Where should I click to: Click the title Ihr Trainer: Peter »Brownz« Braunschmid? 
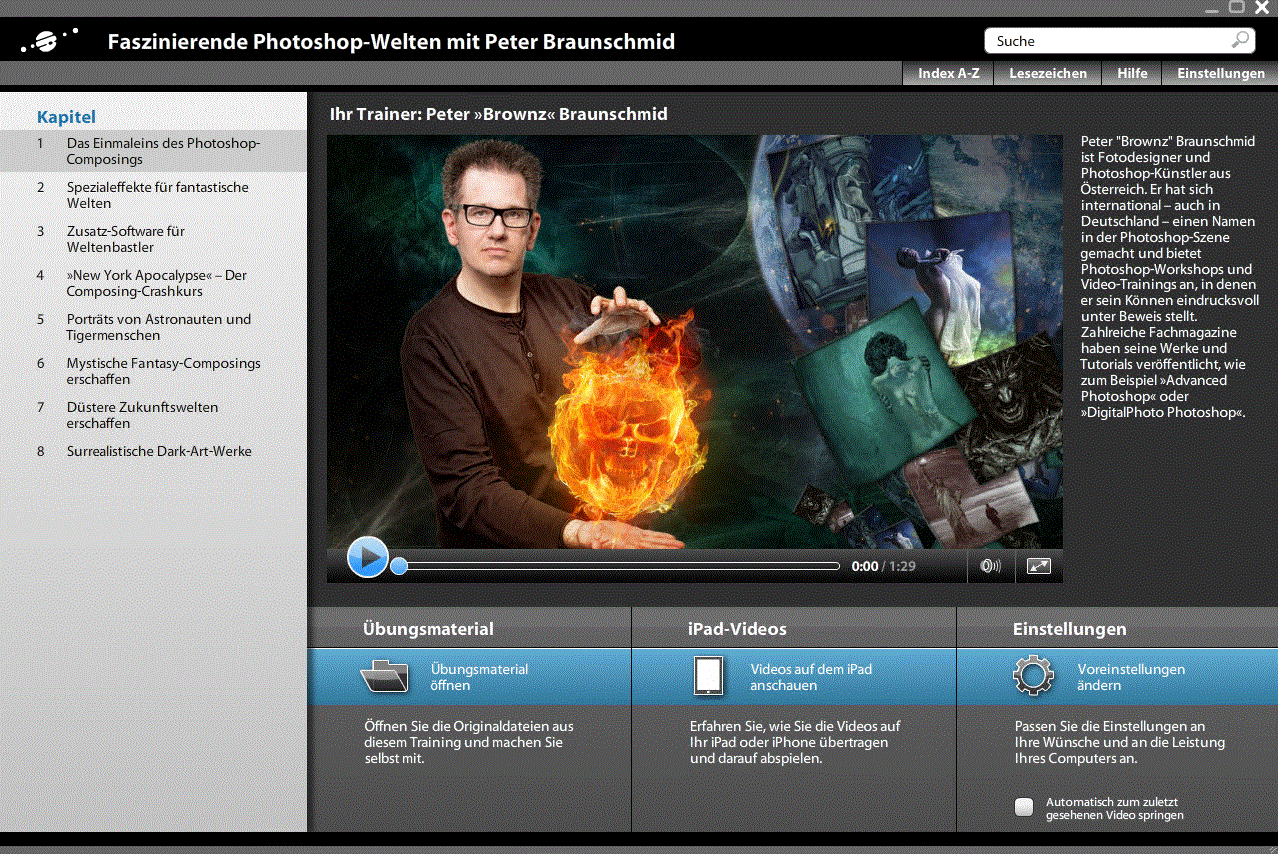pyautogui.click(x=498, y=114)
